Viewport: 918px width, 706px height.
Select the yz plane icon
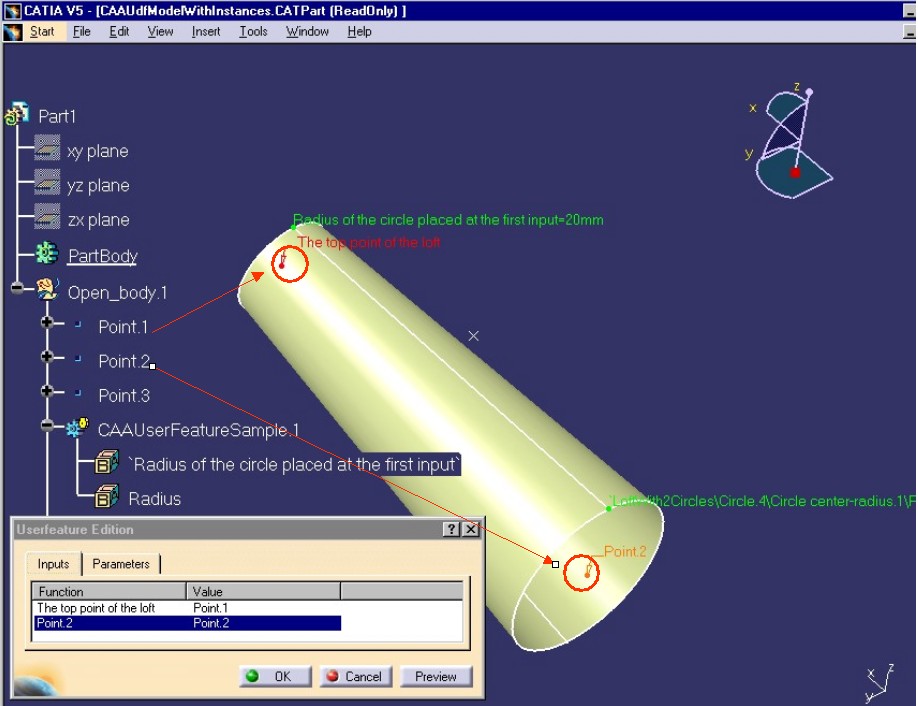coord(47,183)
